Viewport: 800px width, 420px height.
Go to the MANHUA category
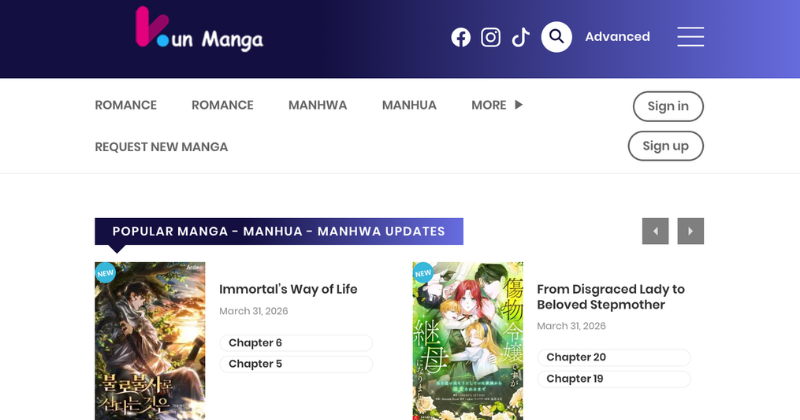click(409, 105)
